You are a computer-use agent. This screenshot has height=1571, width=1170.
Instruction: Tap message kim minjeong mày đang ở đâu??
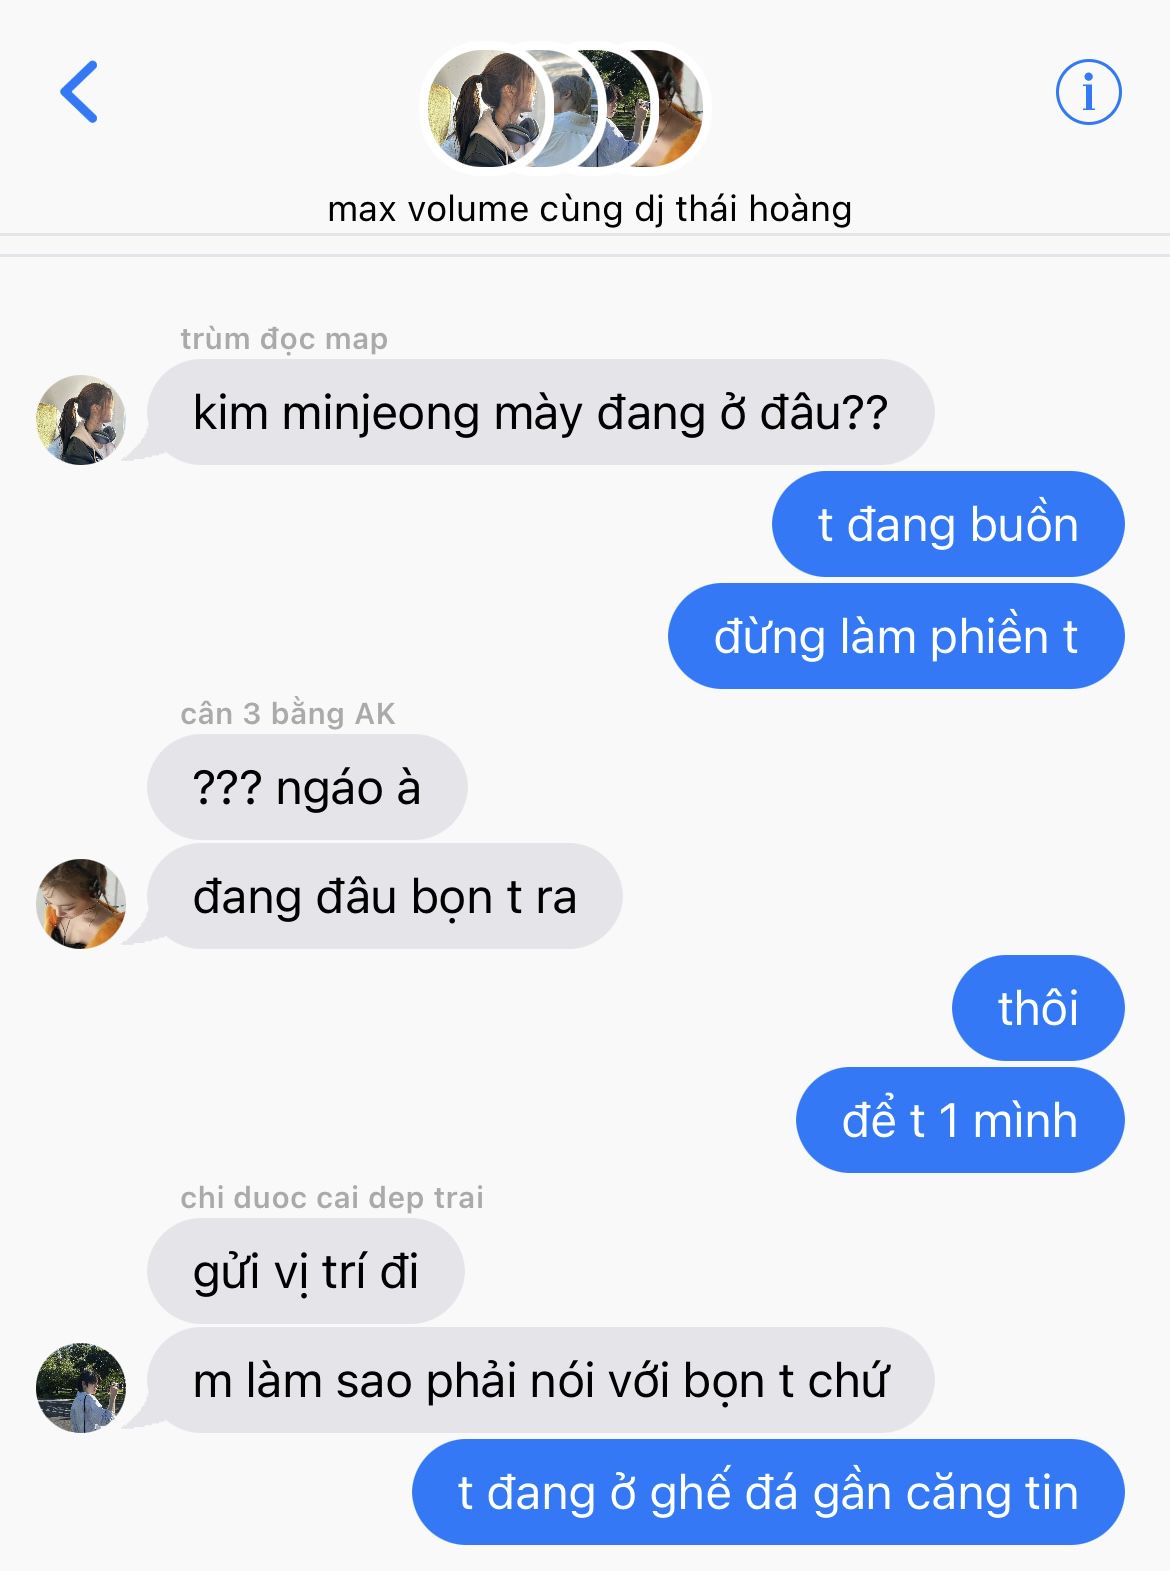[x=541, y=412]
